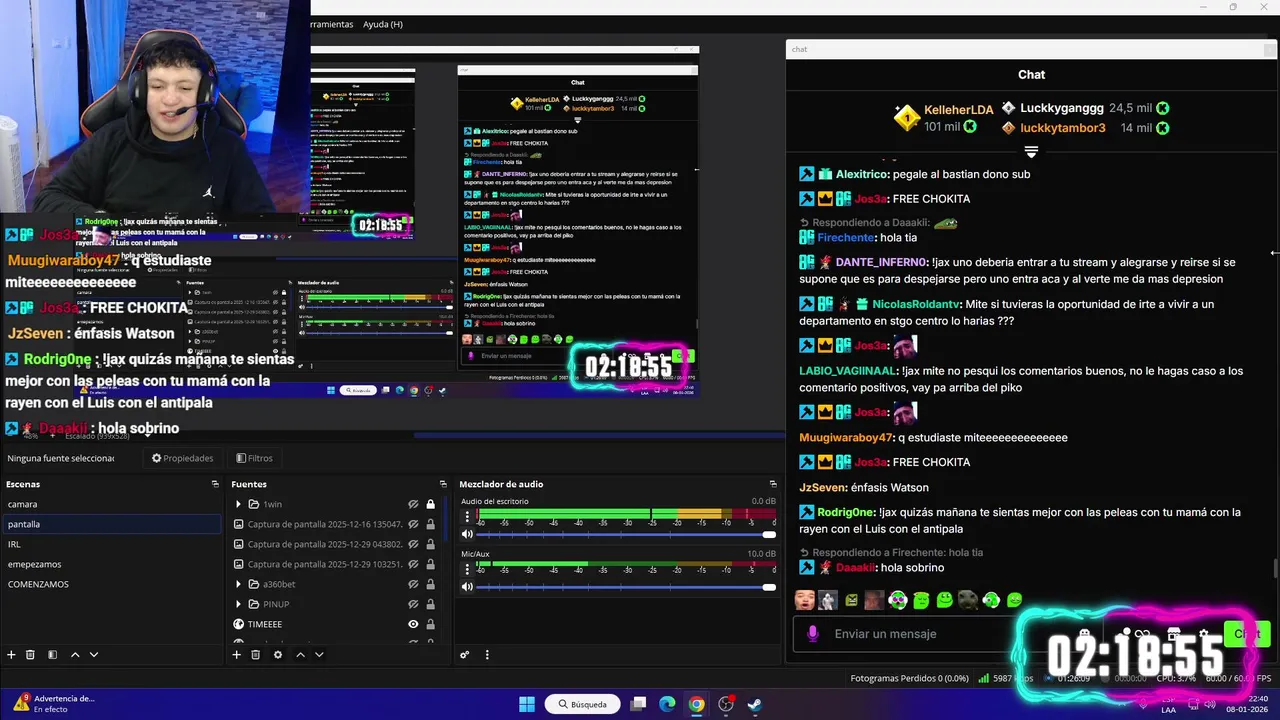Screen dimensions: 1280x720
Task: Add a new scene with plus icon
Action: (x=11, y=655)
